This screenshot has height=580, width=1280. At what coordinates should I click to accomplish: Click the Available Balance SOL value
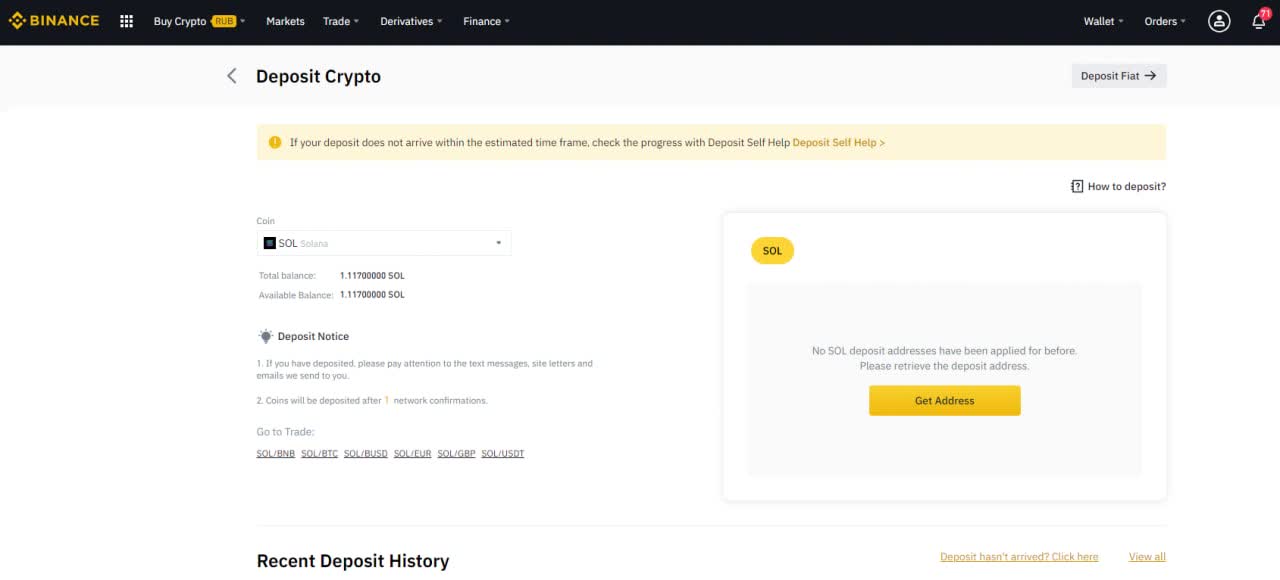click(372, 295)
